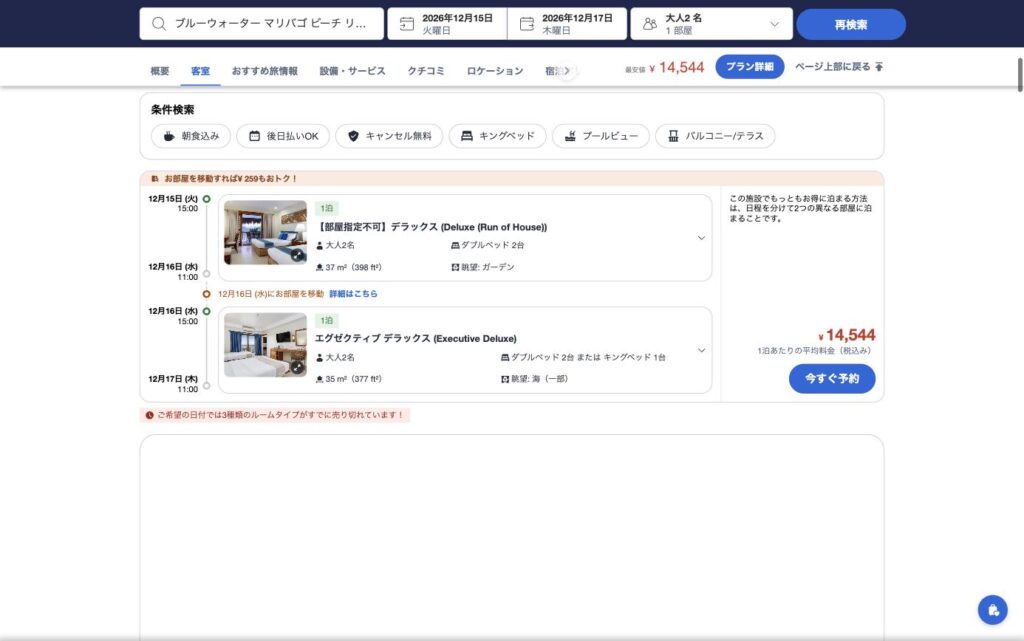Viewport: 1024px width, 641px height.
Task: Select the check-out date 2026年12月17日
Action: [x=567, y=24]
